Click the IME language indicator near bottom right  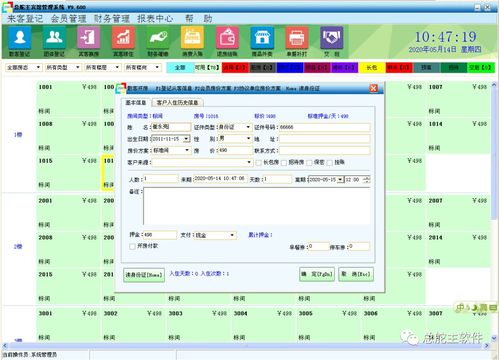[x=460, y=307]
